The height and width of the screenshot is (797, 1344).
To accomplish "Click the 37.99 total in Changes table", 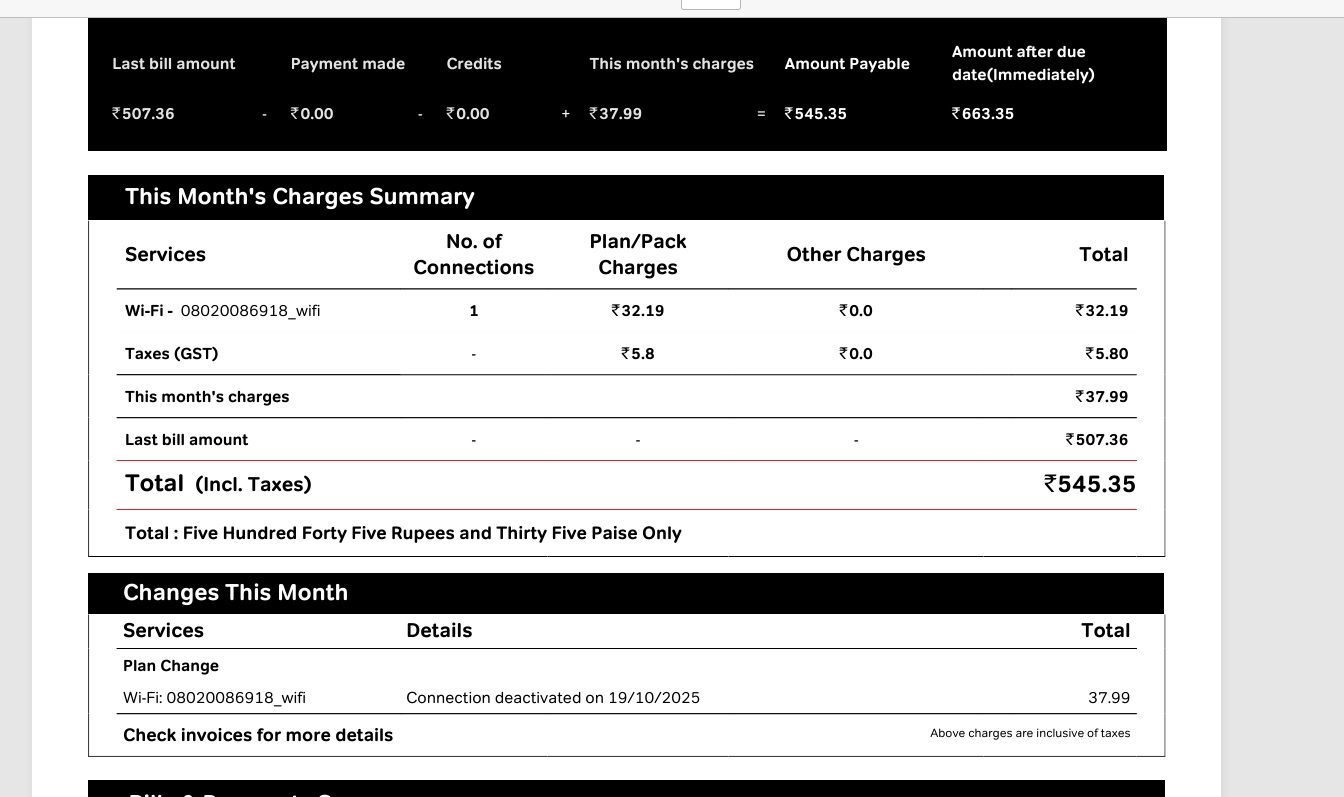I will [1108, 698].
